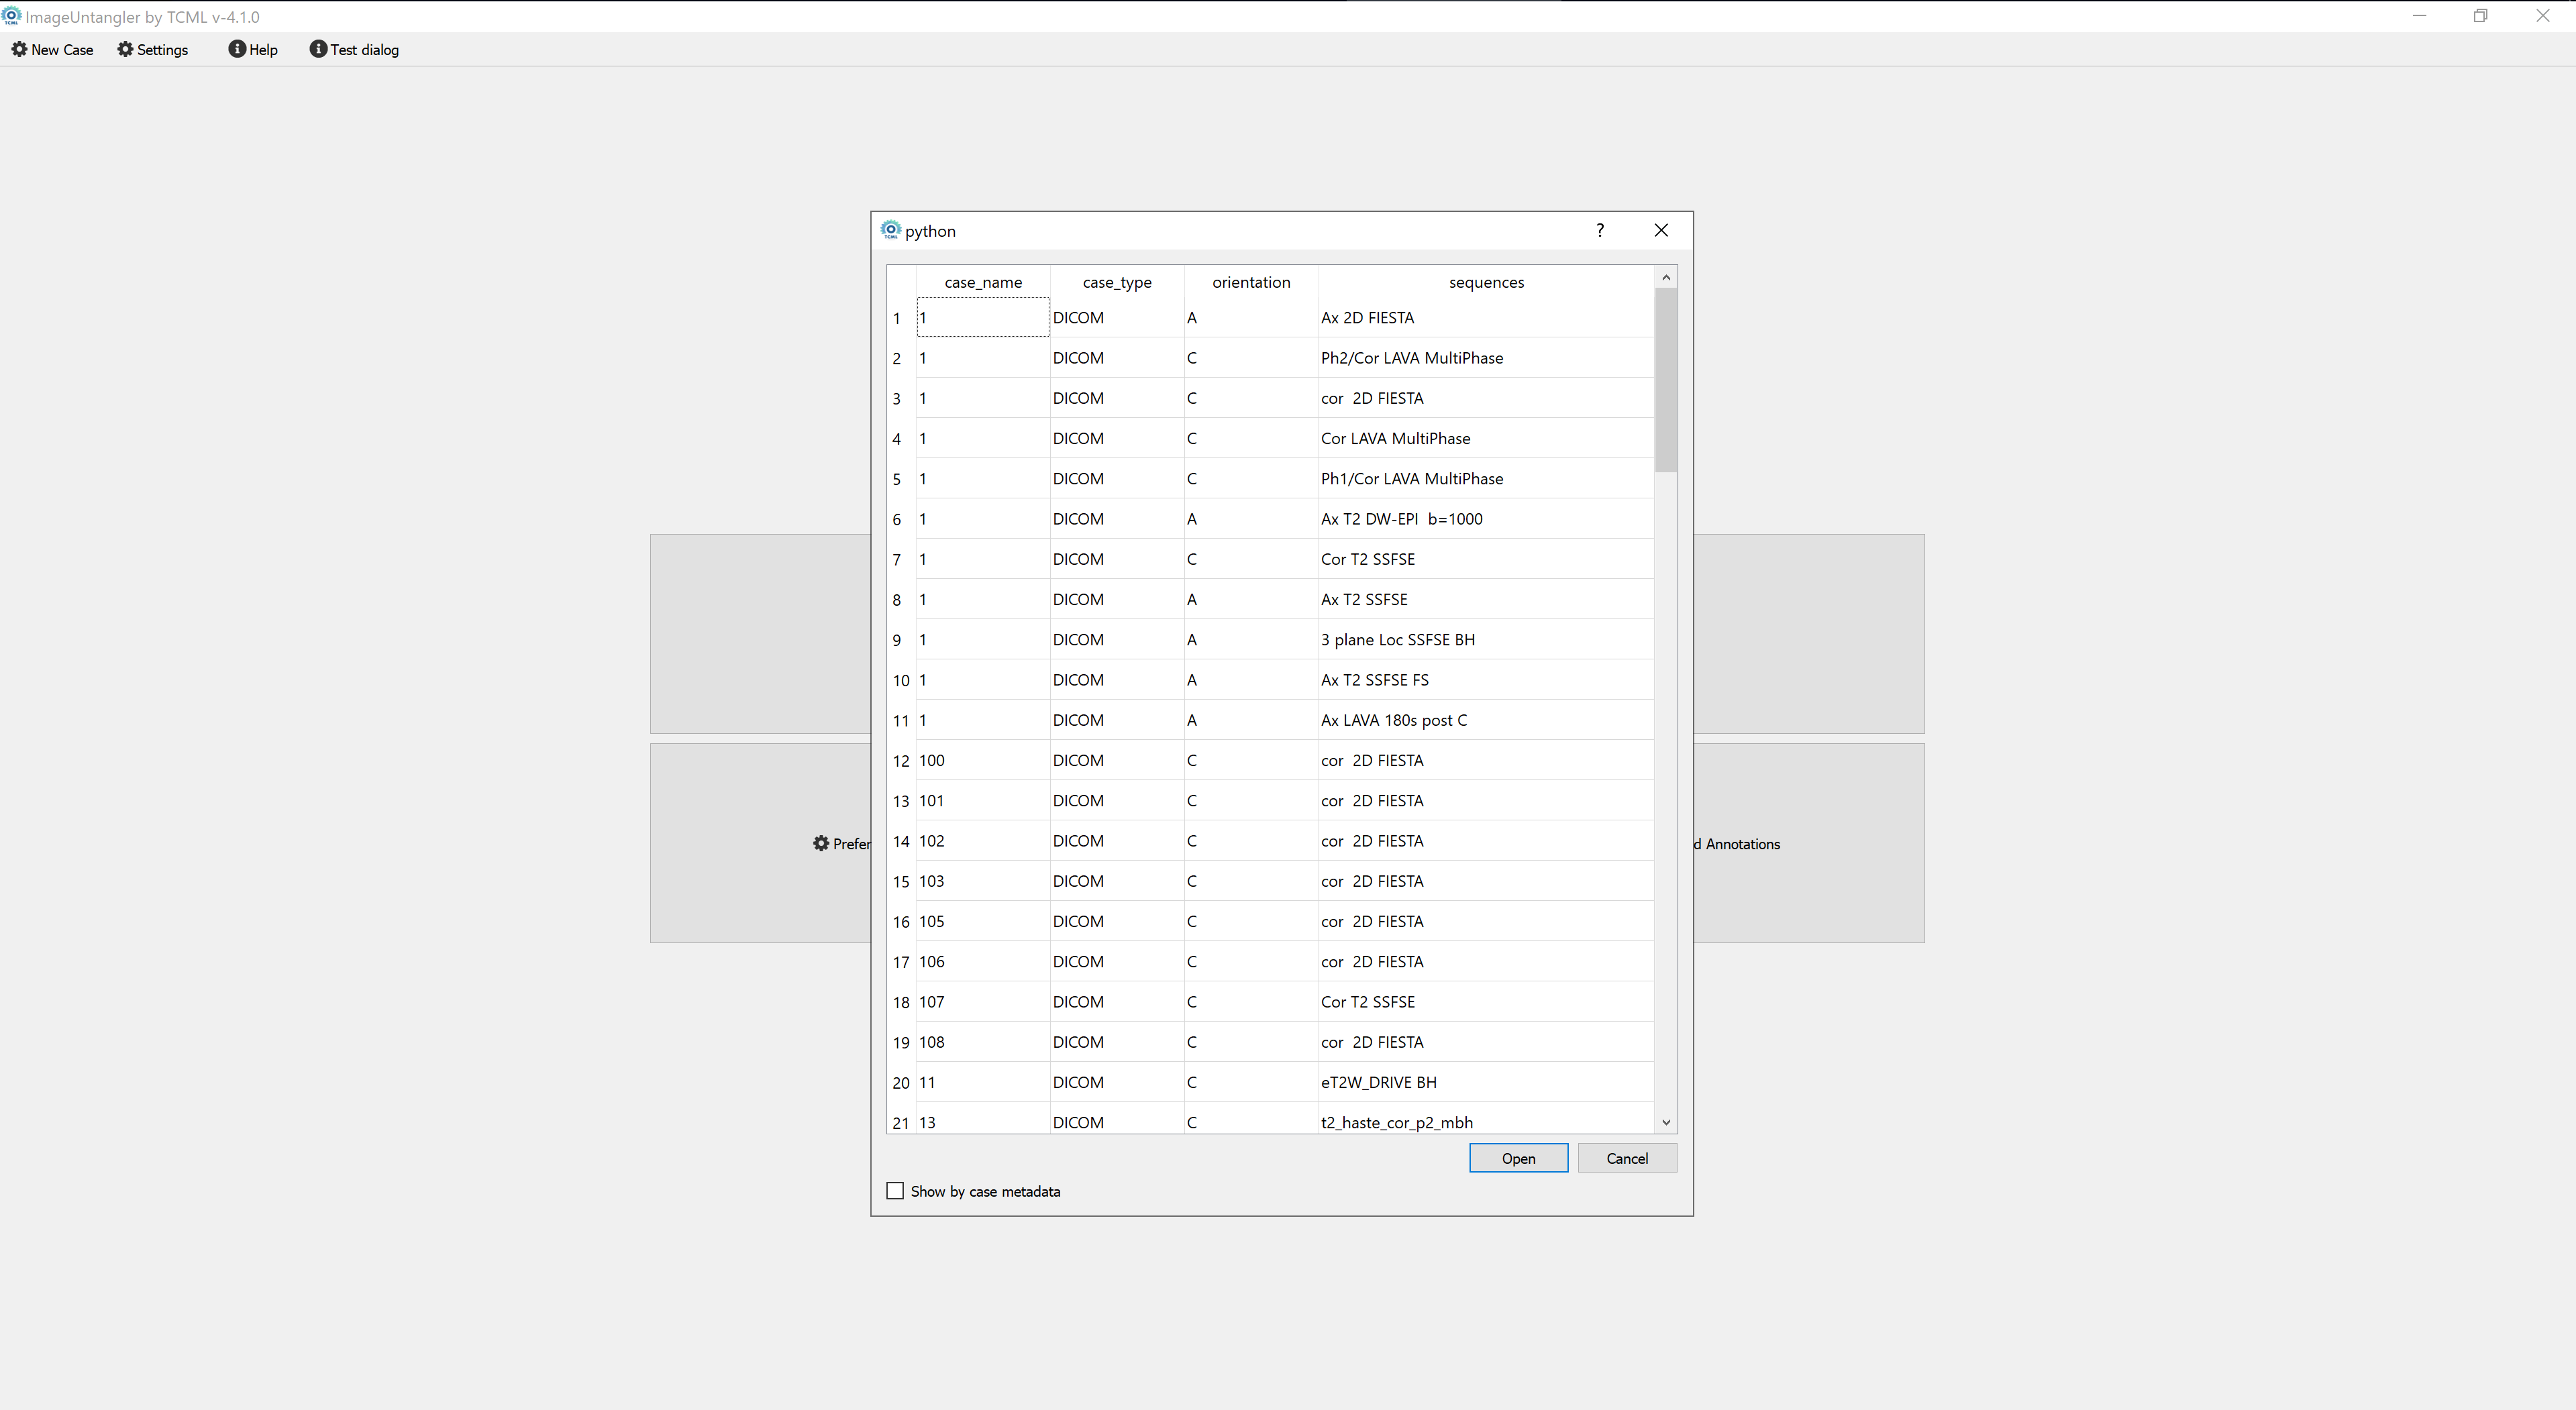2576x1410 pixels.
Task: Open the Help menu
Action: [x=253, y=49]
